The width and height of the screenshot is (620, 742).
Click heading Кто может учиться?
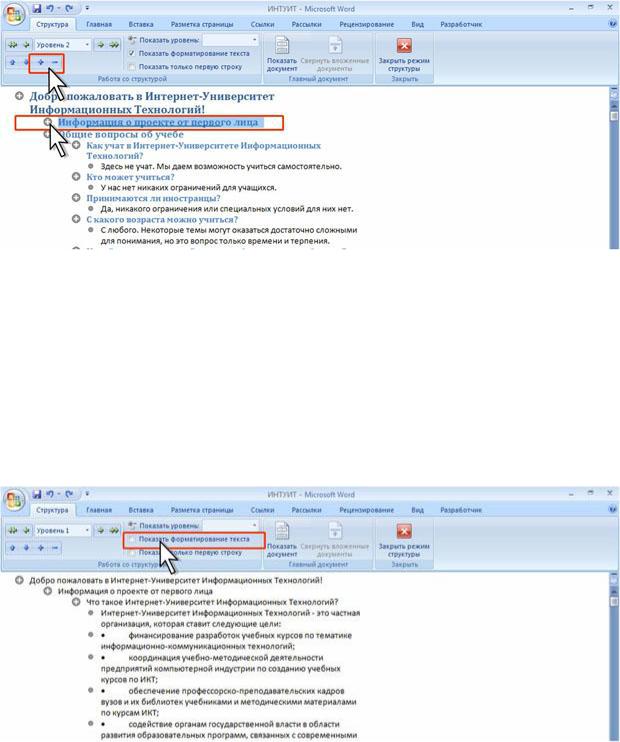pos(130,177)
